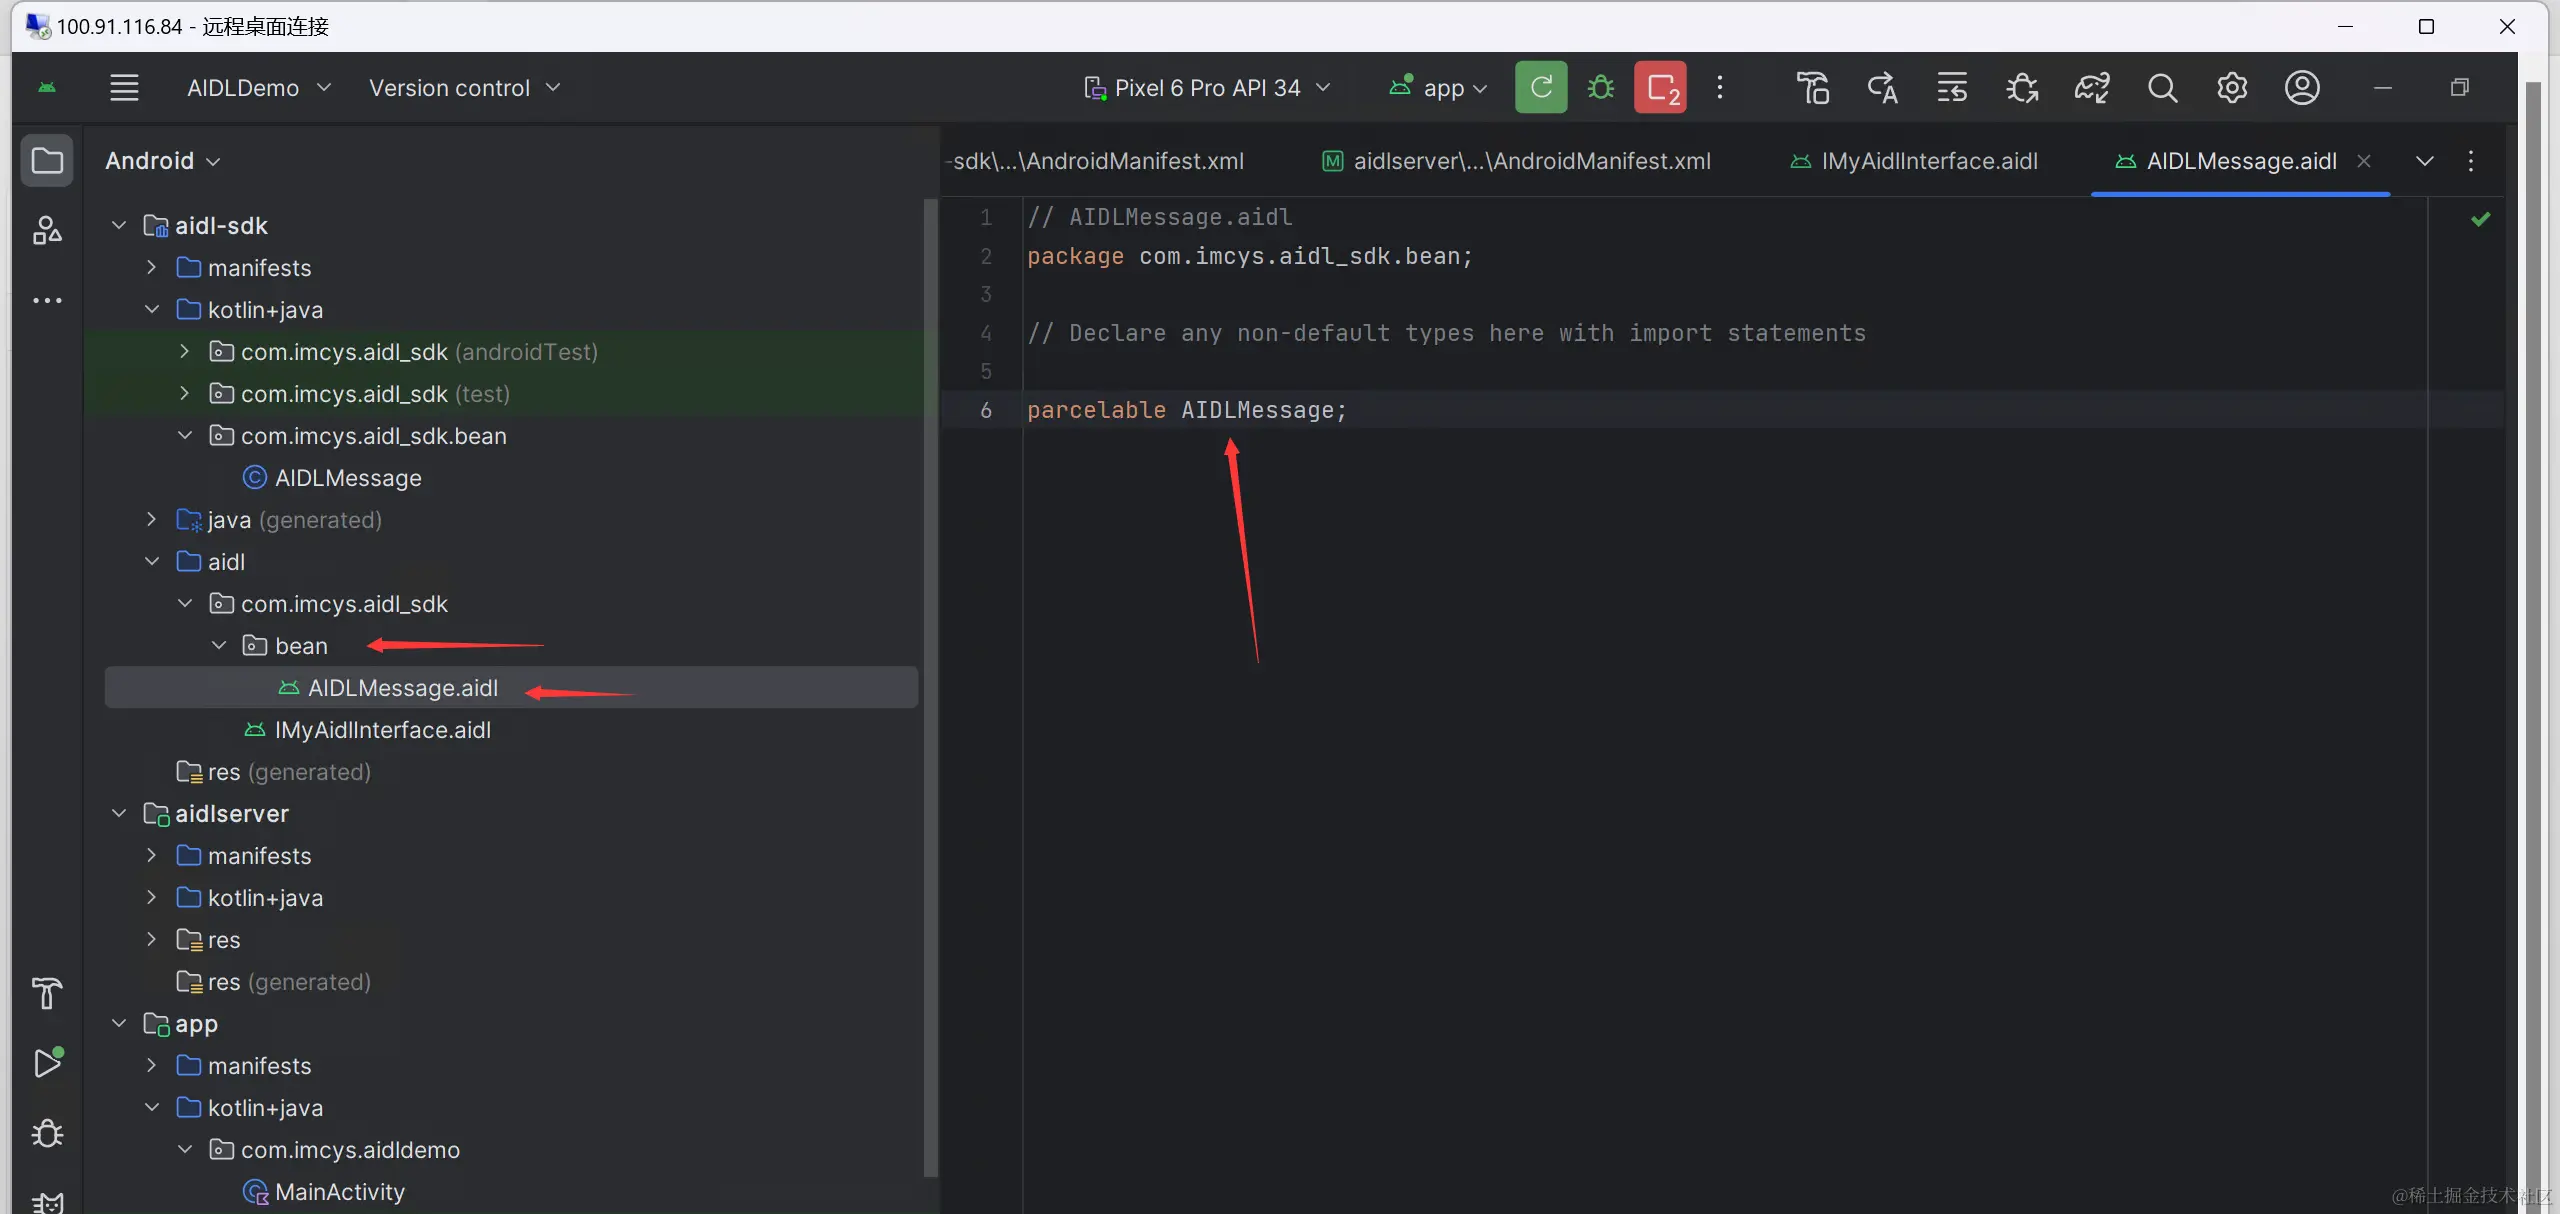This screenshot has height=1214, width=2560.
Task: Click the Sync Project with Gradle Files icon
Action: tap(2092, 88)
